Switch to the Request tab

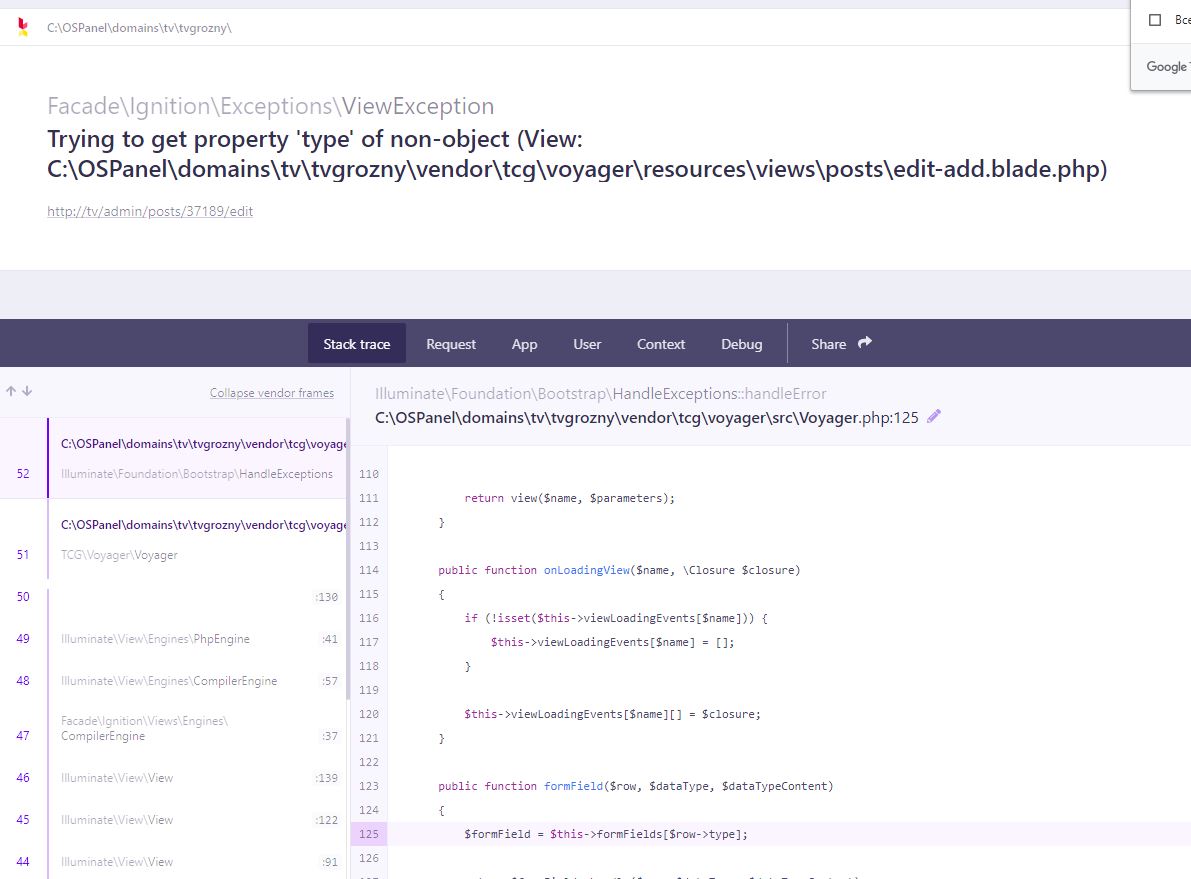tap(450, 343)
